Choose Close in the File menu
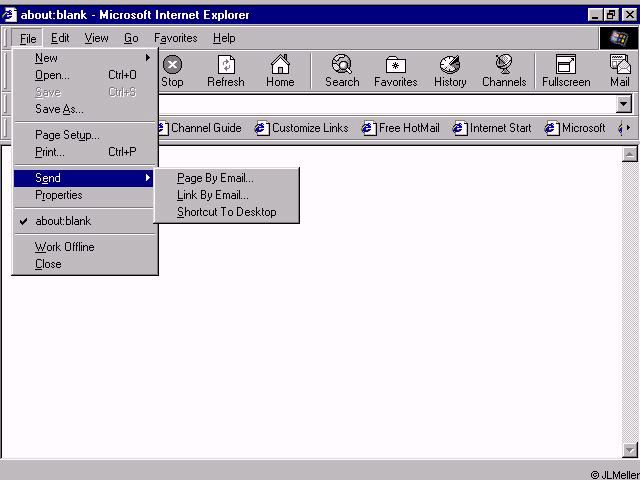640x480 pixels. 84,264
